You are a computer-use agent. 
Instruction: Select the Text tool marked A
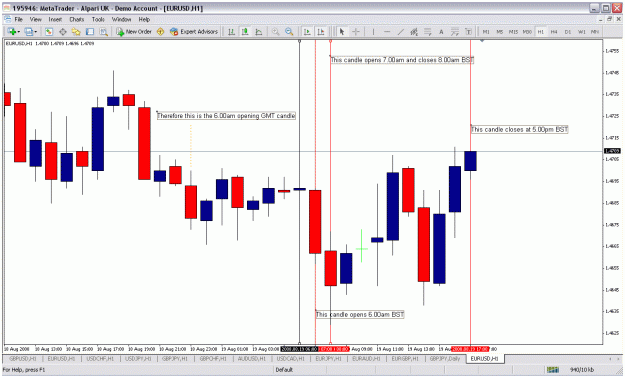(441, 31)
